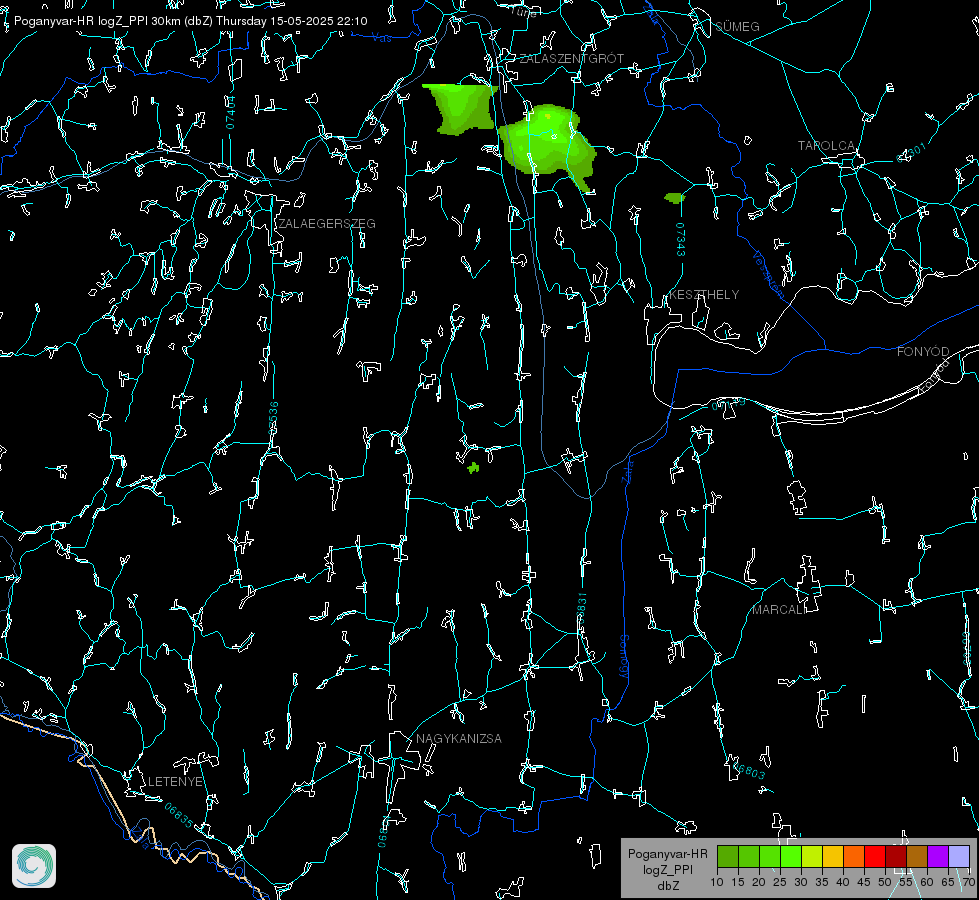Viewport: 979px width, 900px height.
Task: Click the road number label 07404
Action: click(230, 113)
